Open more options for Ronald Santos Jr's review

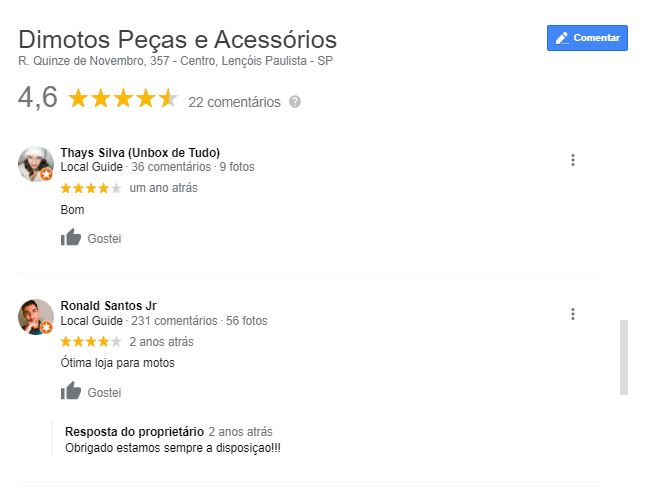[x=573, y=314]
